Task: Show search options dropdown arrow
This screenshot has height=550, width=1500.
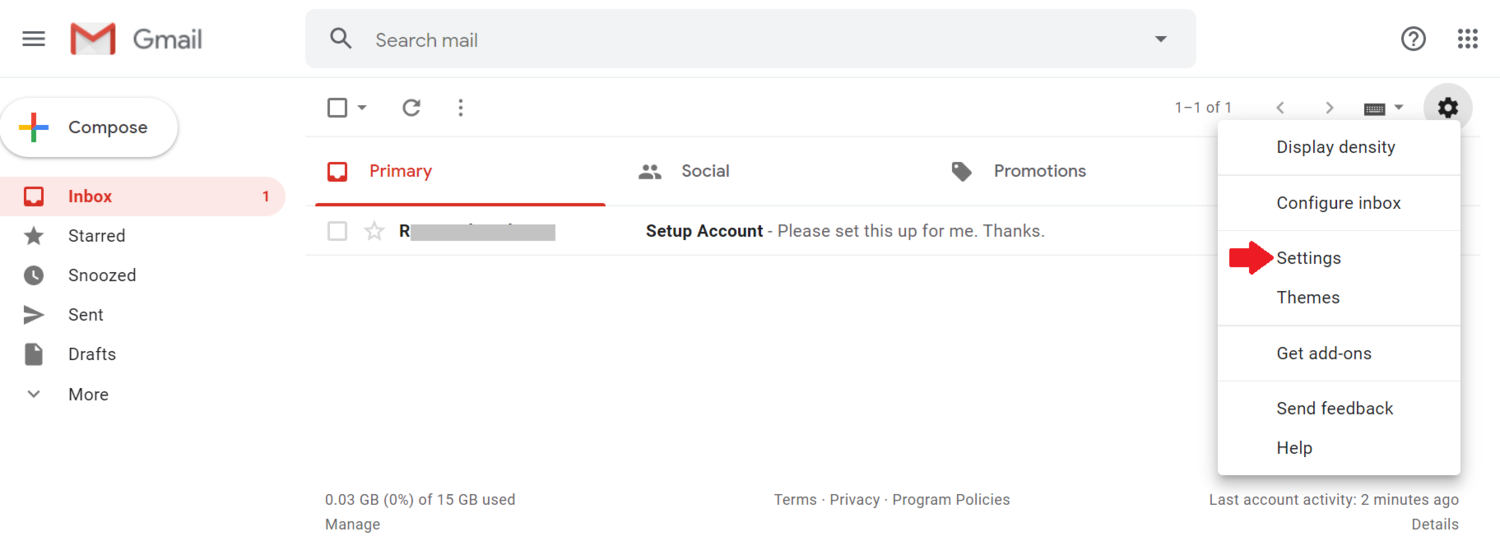Action: click(x=1160, y=39)
